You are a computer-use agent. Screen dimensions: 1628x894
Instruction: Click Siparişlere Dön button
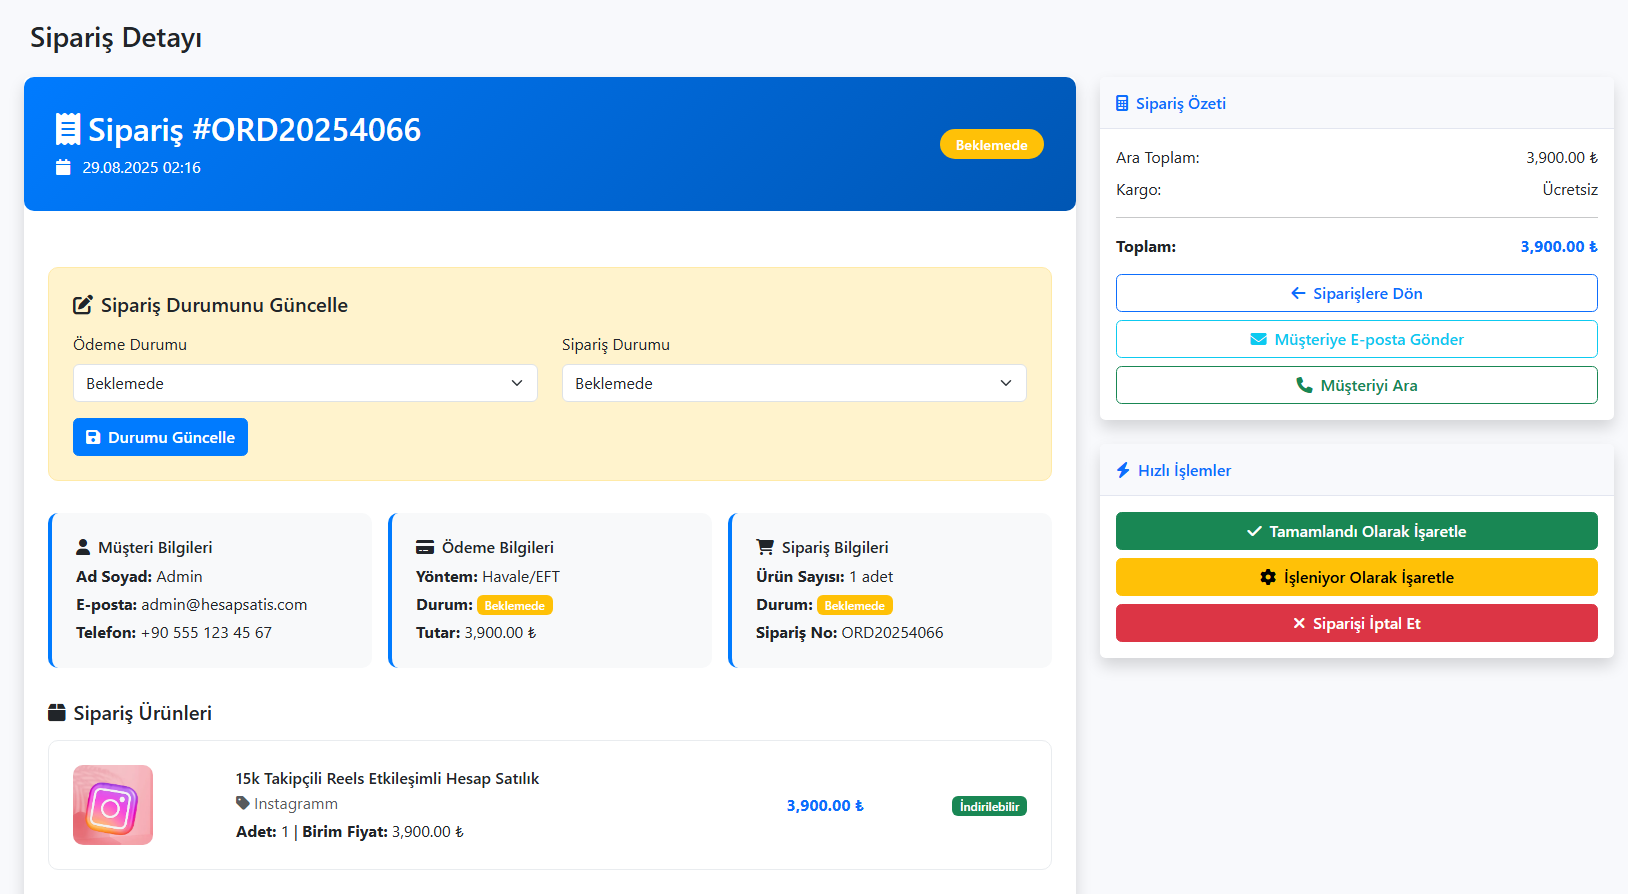(x=1356, y=293)
